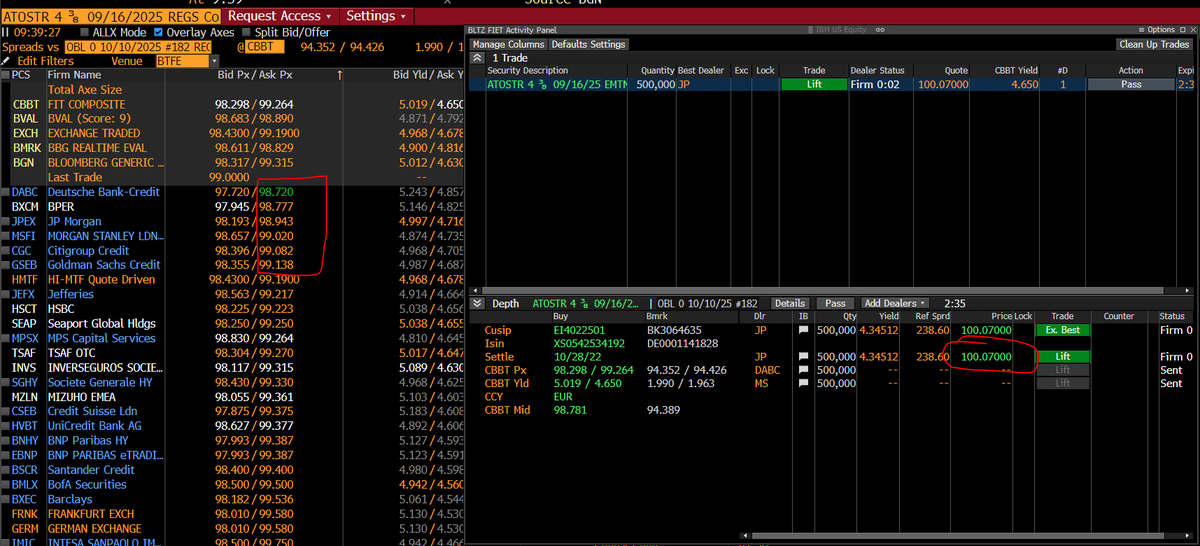Open the BofA Securities firm link
The image size is (1200, 546).
coord(86,484)
